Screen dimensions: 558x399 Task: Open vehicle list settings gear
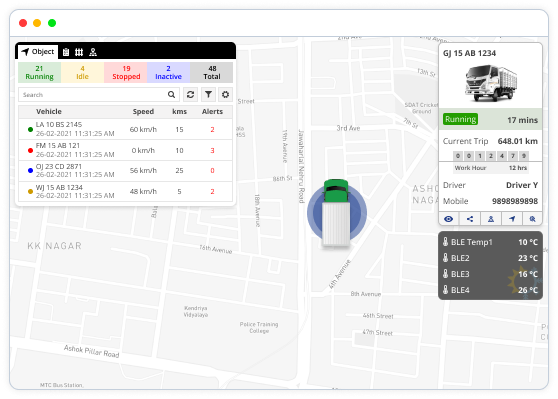click(225, 95)
